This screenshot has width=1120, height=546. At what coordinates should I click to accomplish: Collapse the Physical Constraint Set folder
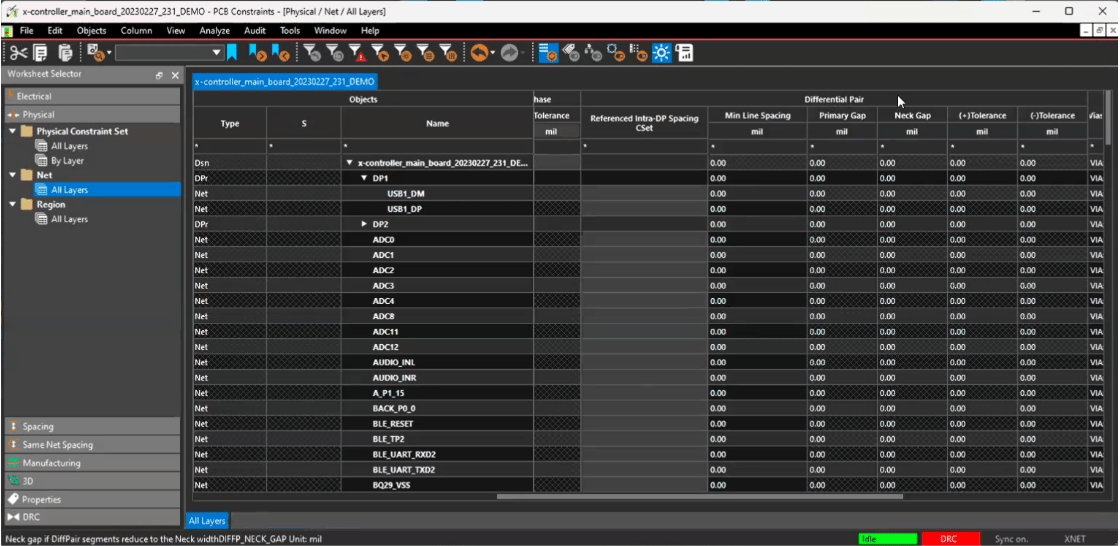(x=13, y=131)
